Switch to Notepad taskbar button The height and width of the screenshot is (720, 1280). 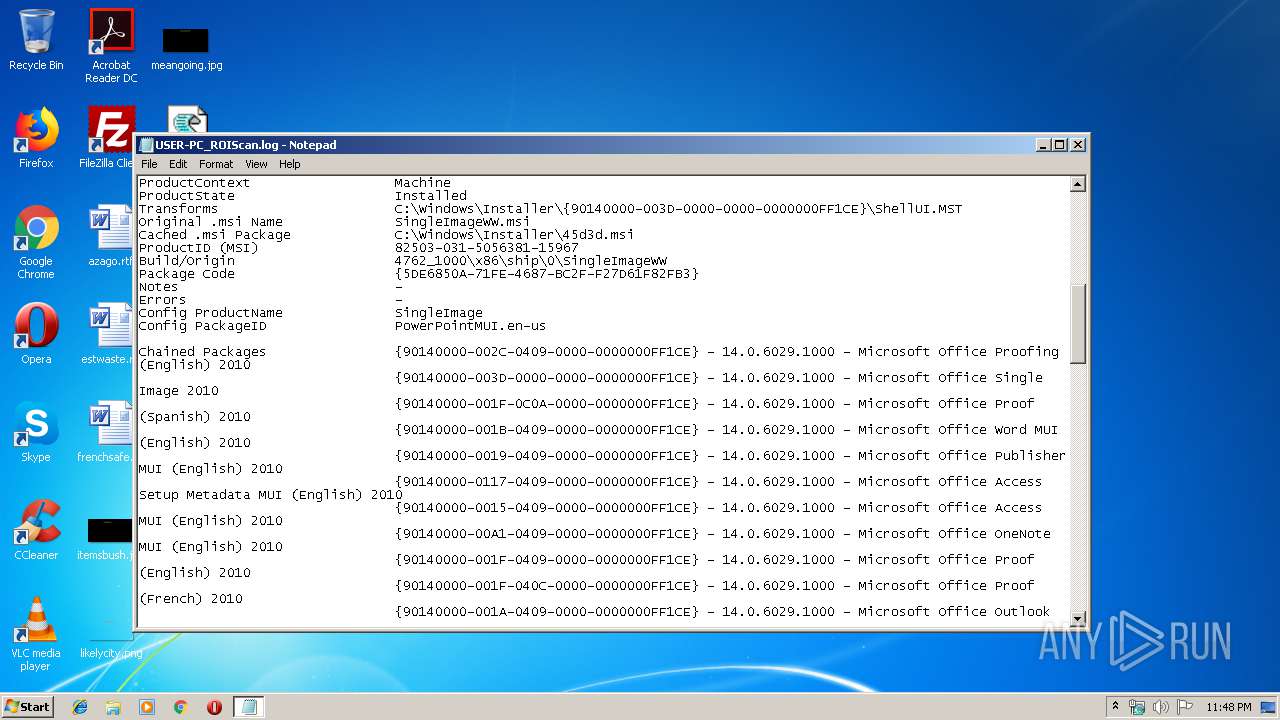(x=249, y=707)
